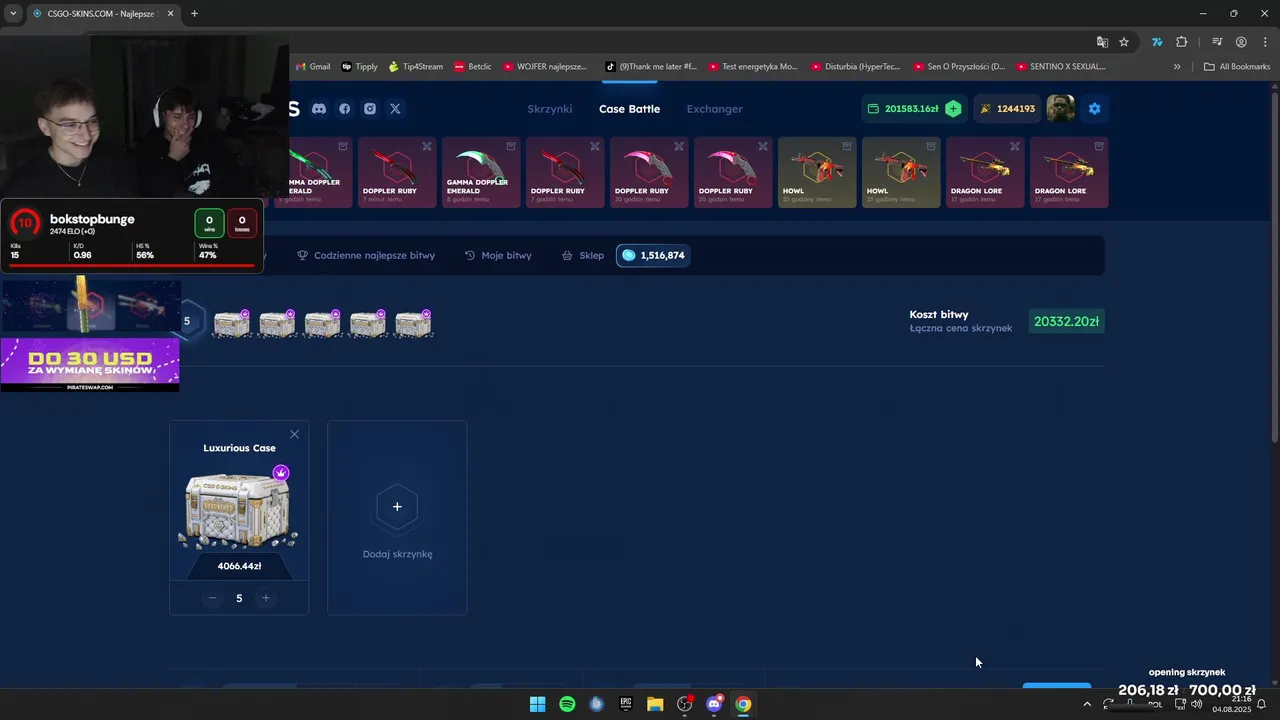Remove Luxurious Case with the X icon
The image size is (1280, 720).
click(x=294, y=434)
